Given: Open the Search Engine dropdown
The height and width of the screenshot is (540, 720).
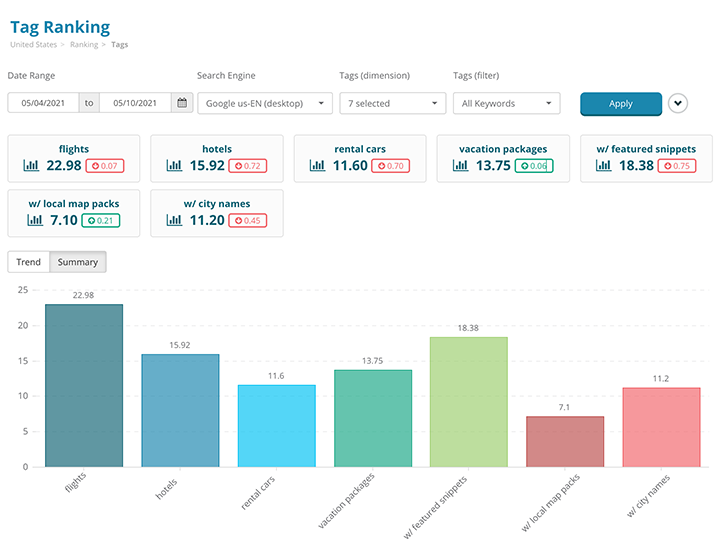Looking at the screenshot, I should [x=265, y=103].
